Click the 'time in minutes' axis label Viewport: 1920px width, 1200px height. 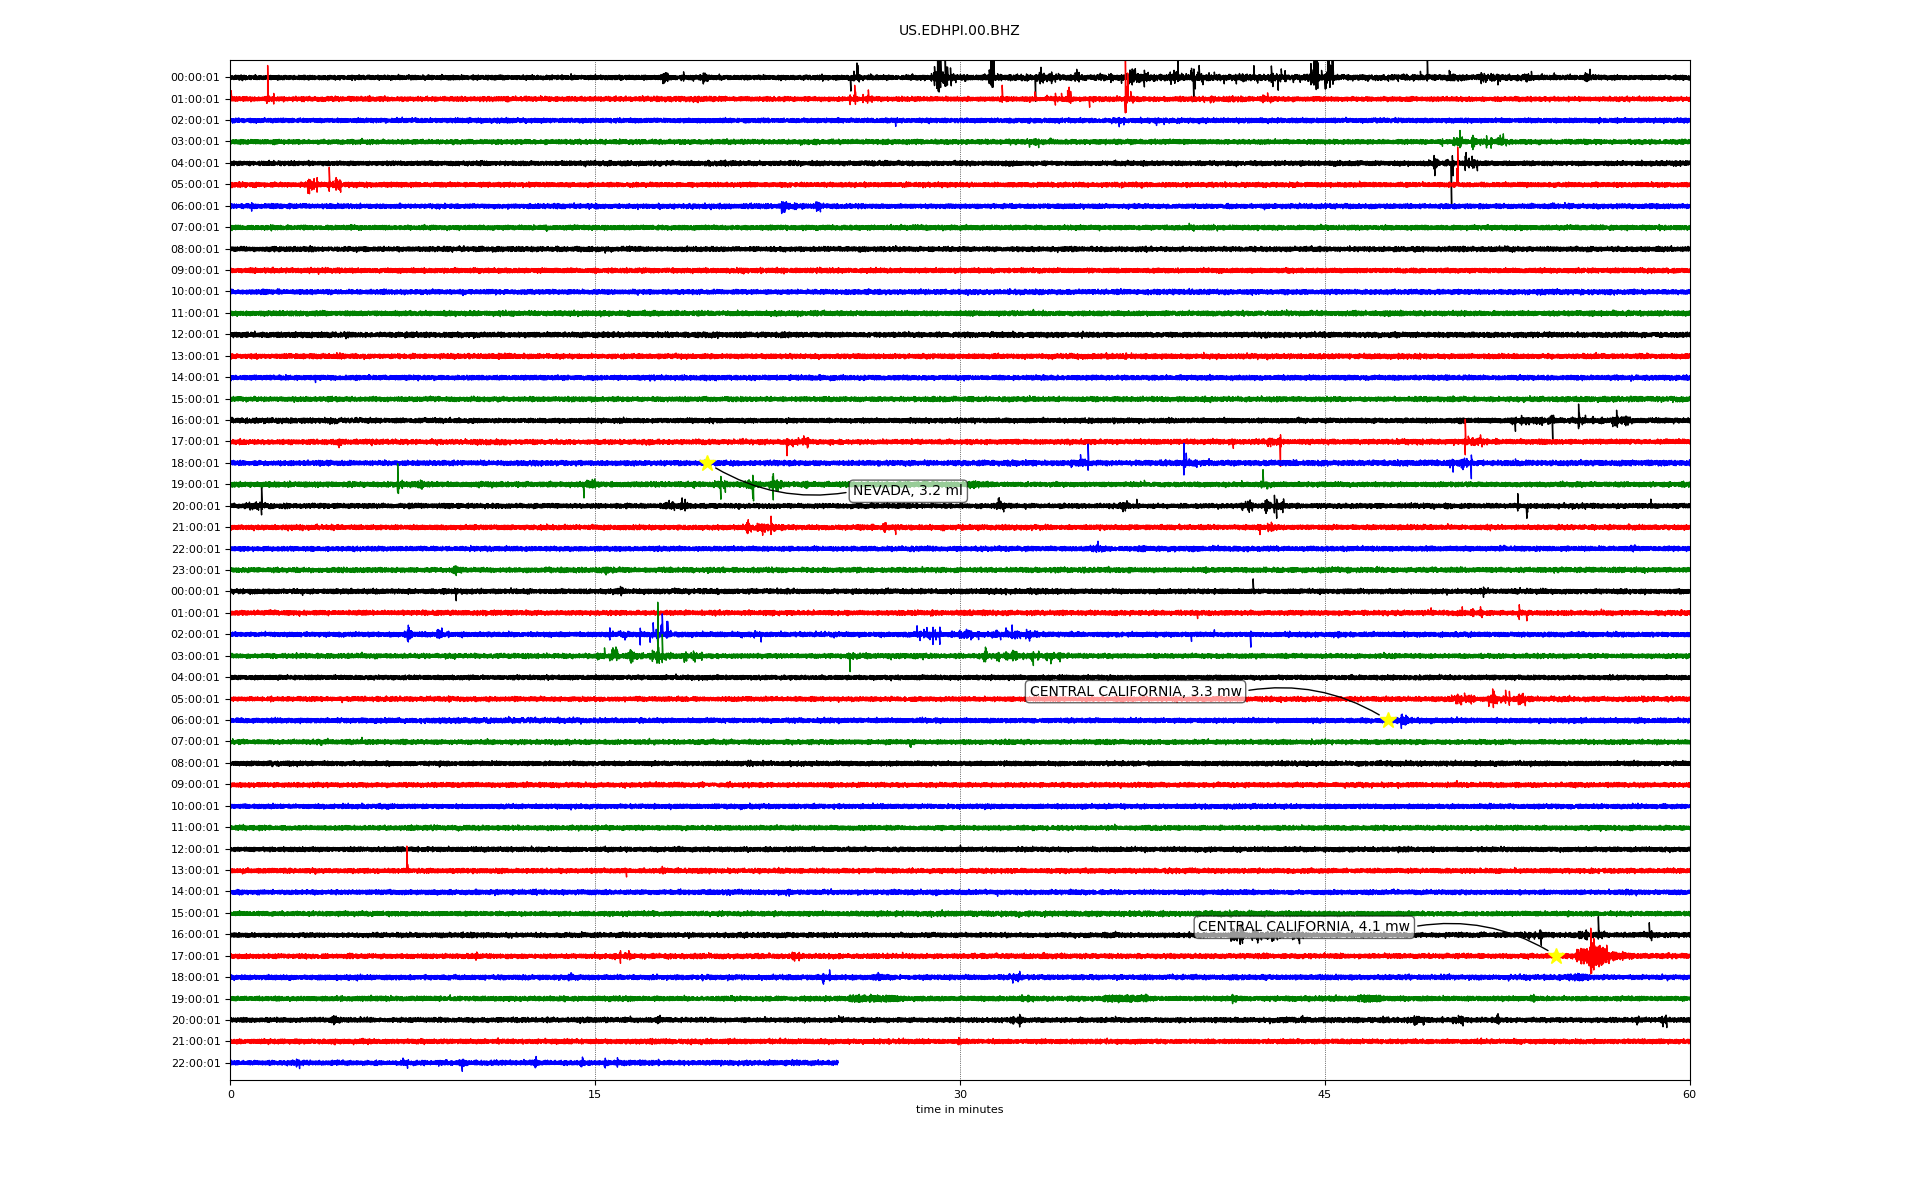coord(959,1110)
